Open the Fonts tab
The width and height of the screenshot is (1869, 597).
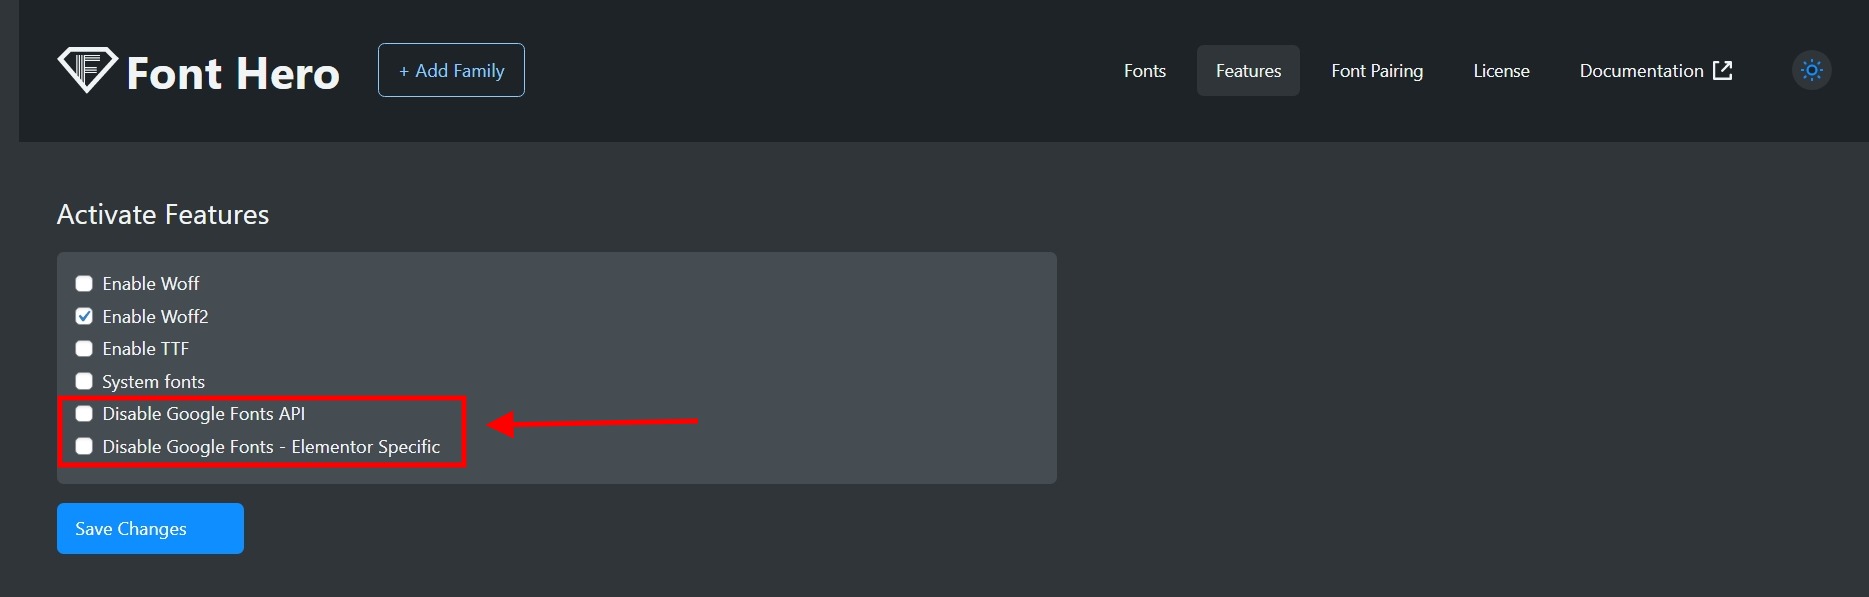(1144, 71)
